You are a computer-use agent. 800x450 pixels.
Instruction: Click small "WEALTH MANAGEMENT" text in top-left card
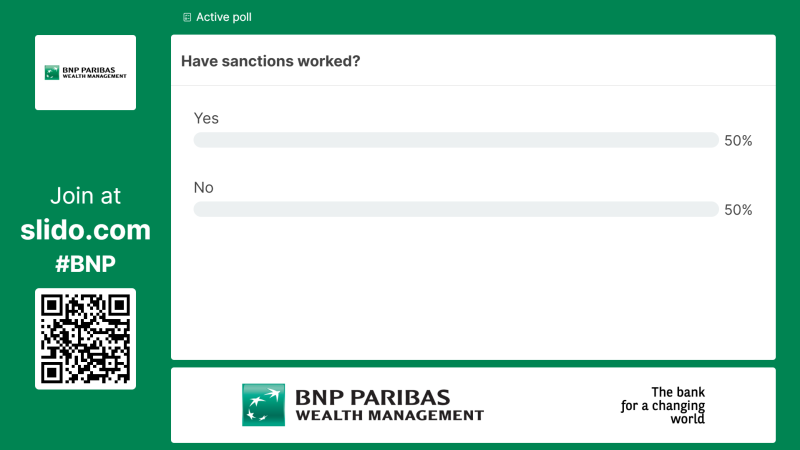94,77
